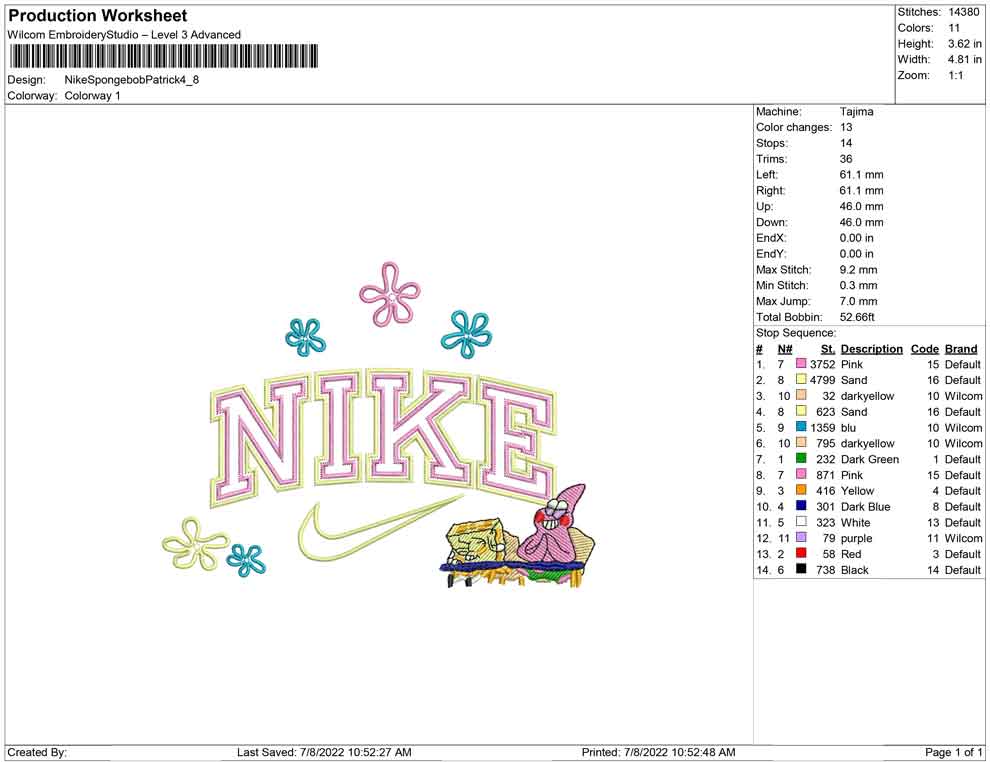Viewport: 990px width, 762px height.
Task: Click the Stops value 14
Action: point(845,143)
